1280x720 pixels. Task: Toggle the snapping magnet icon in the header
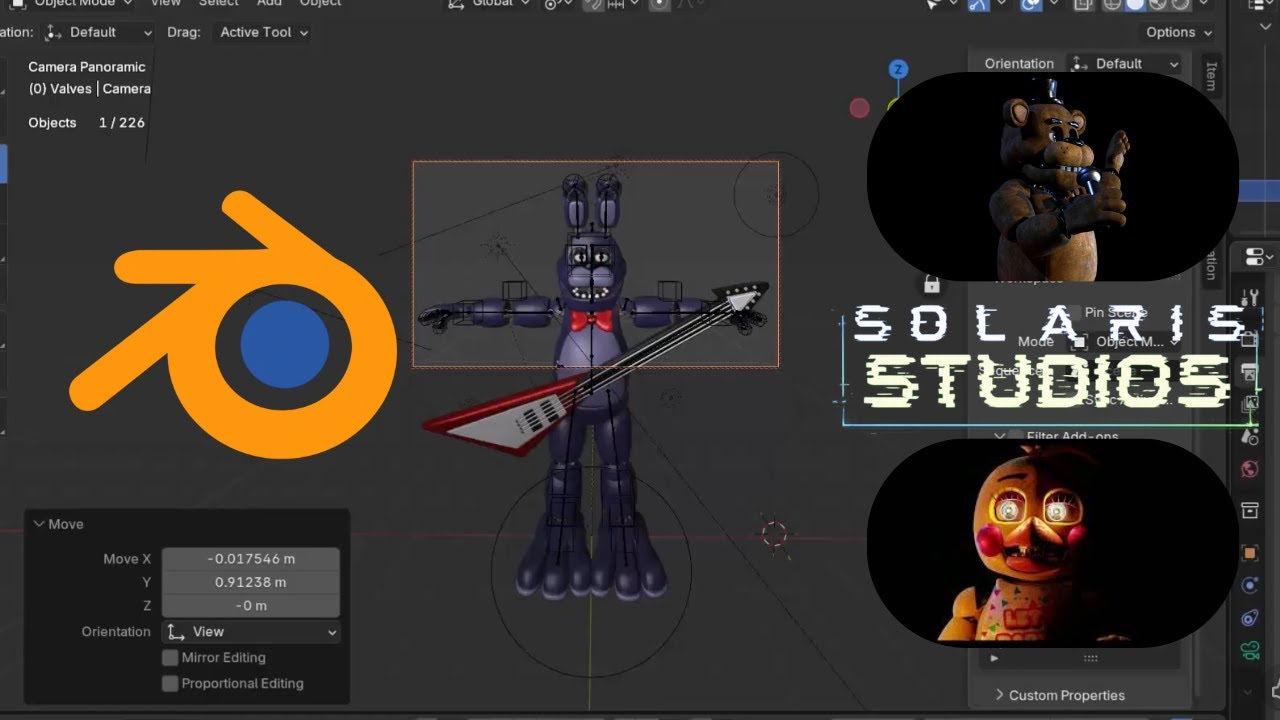pos(594,4)
